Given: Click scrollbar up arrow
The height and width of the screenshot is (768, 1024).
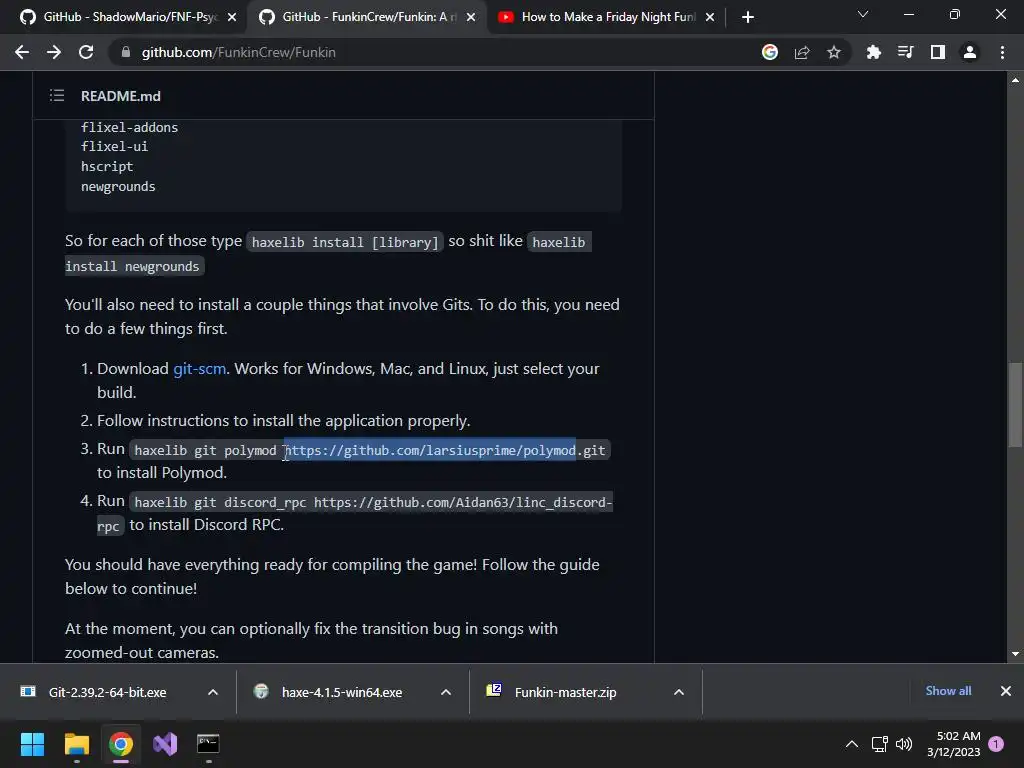Looking at the screenshot, I should [x=1015, y=80].
